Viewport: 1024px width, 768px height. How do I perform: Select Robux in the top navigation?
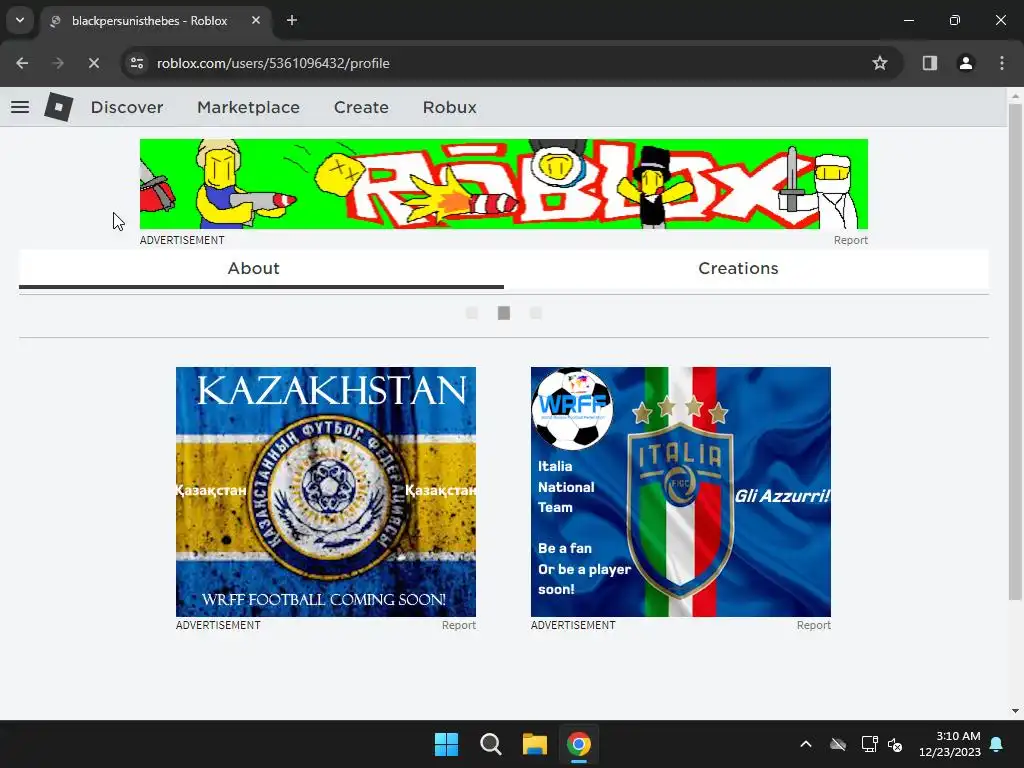pos(449,107)
